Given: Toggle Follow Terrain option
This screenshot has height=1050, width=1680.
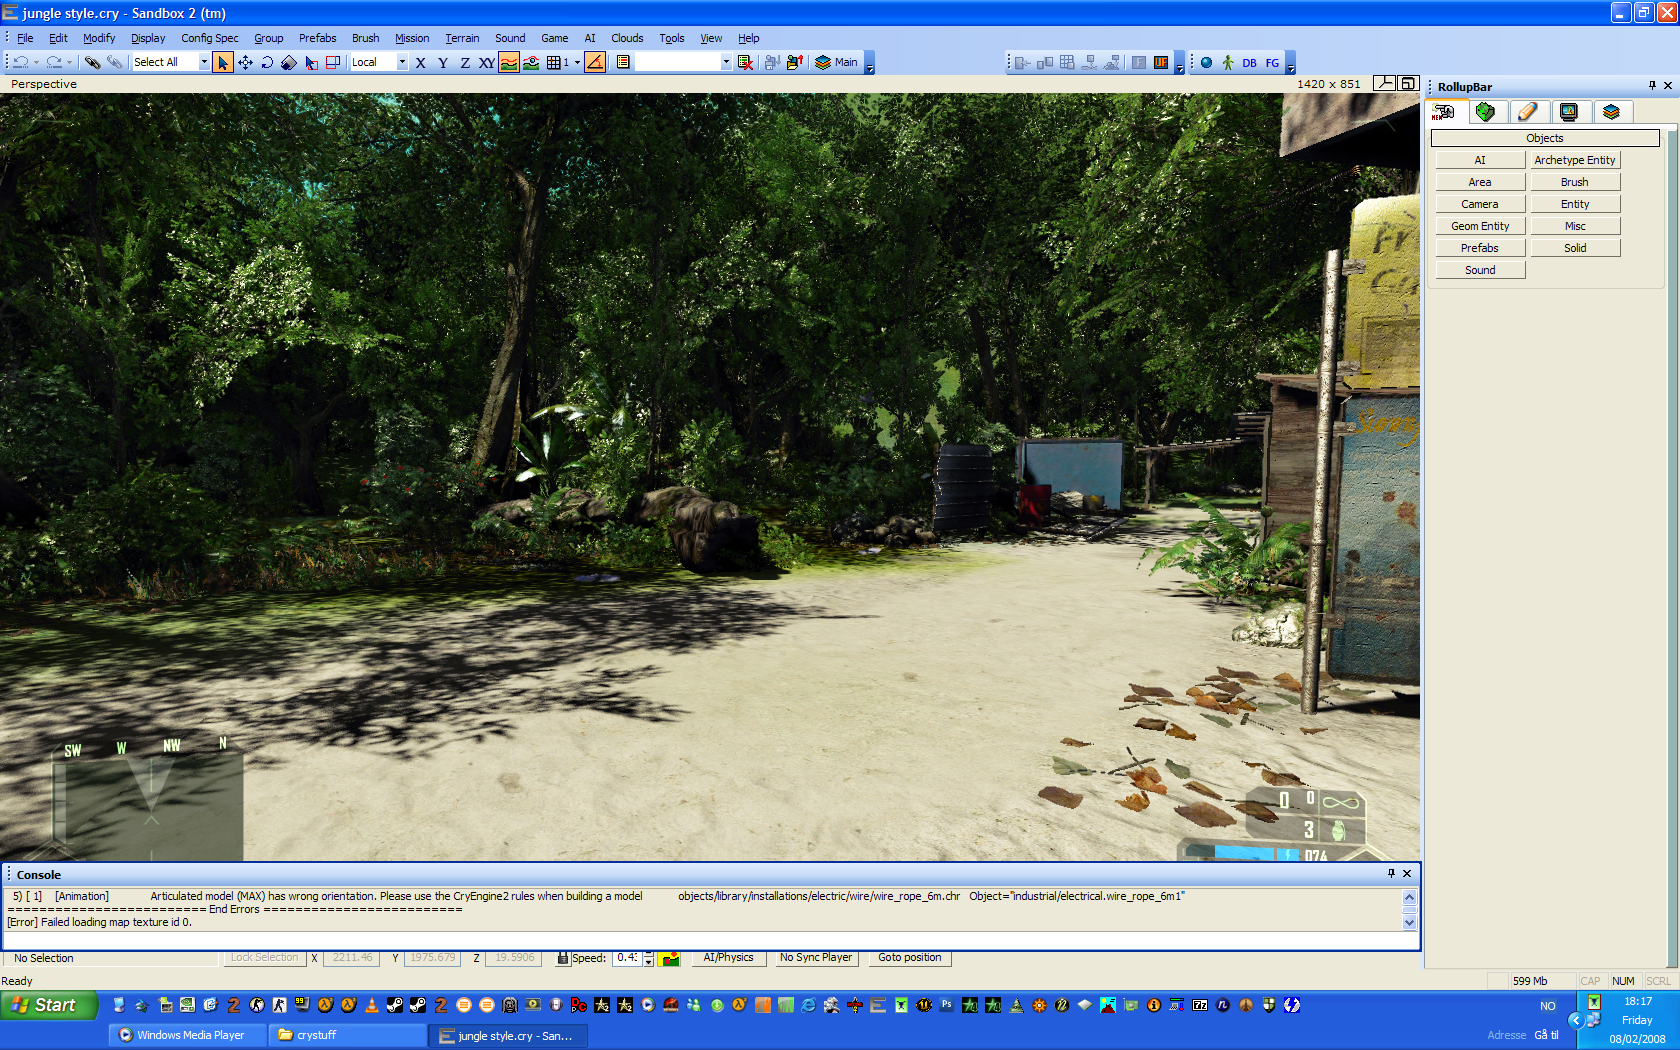Looking at the screenshot, I should pyautogui.click(x=509, y=62).
